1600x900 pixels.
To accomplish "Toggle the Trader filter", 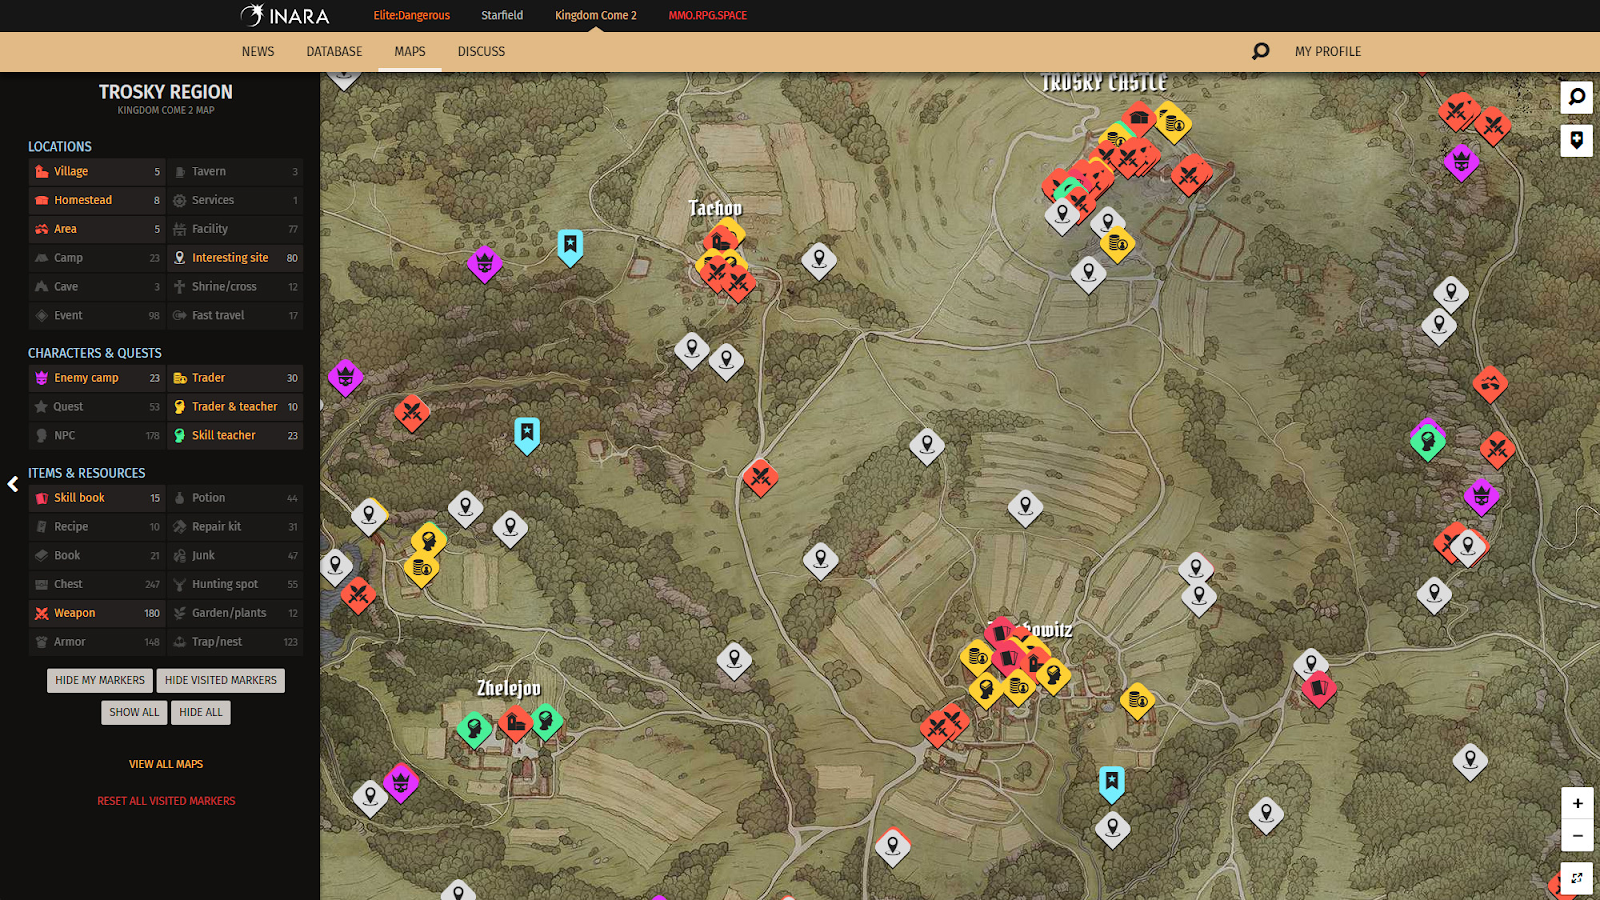I will 235,378.
